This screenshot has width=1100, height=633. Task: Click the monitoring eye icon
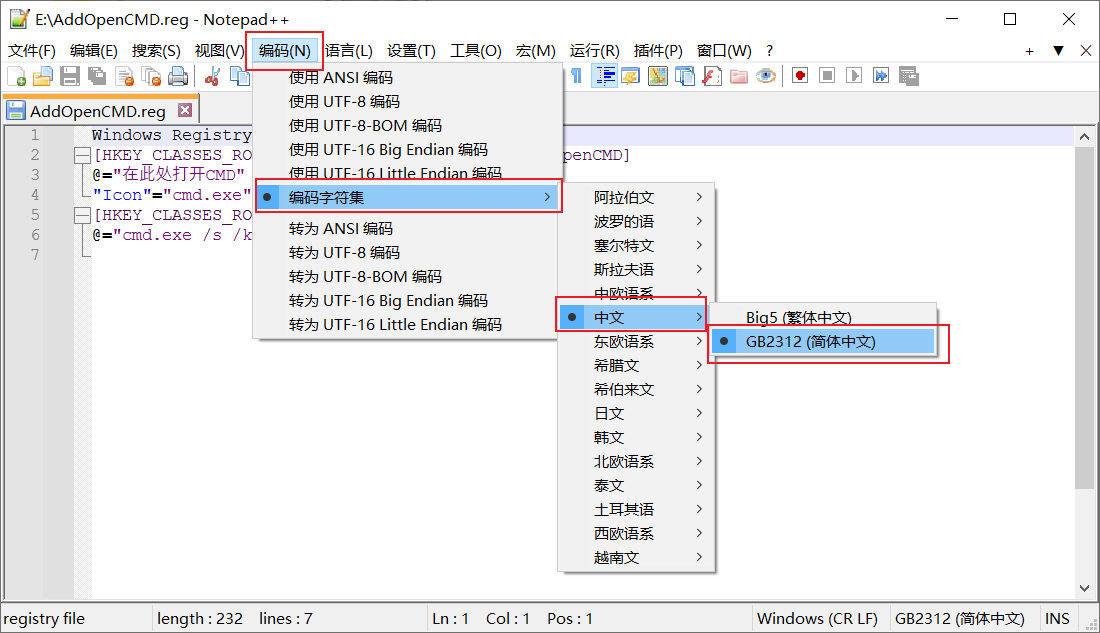[765, 76]
